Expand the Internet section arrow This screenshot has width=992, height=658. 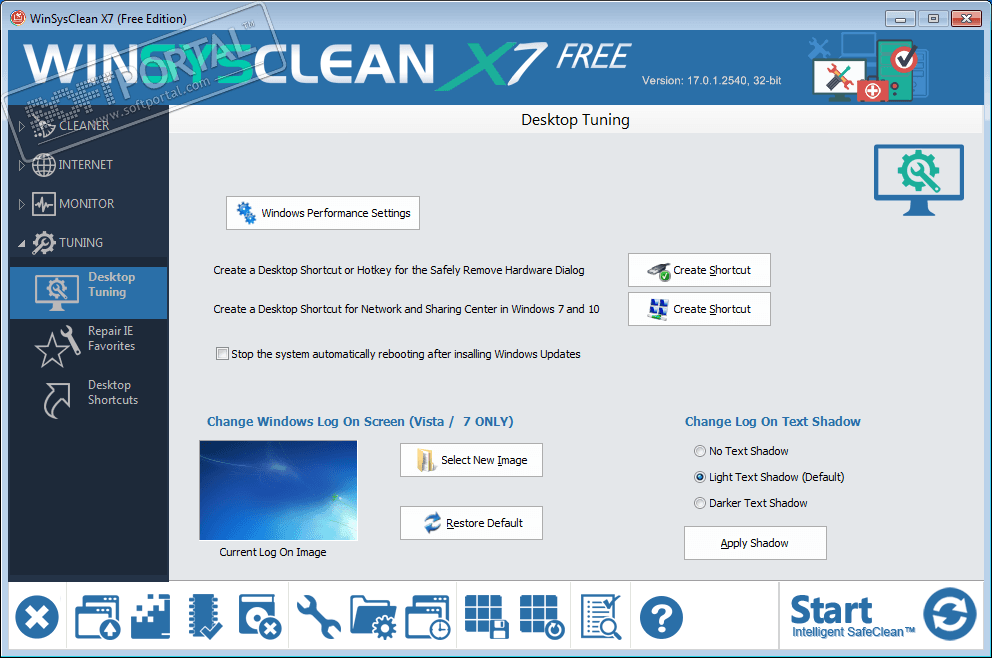pos(22,165)
